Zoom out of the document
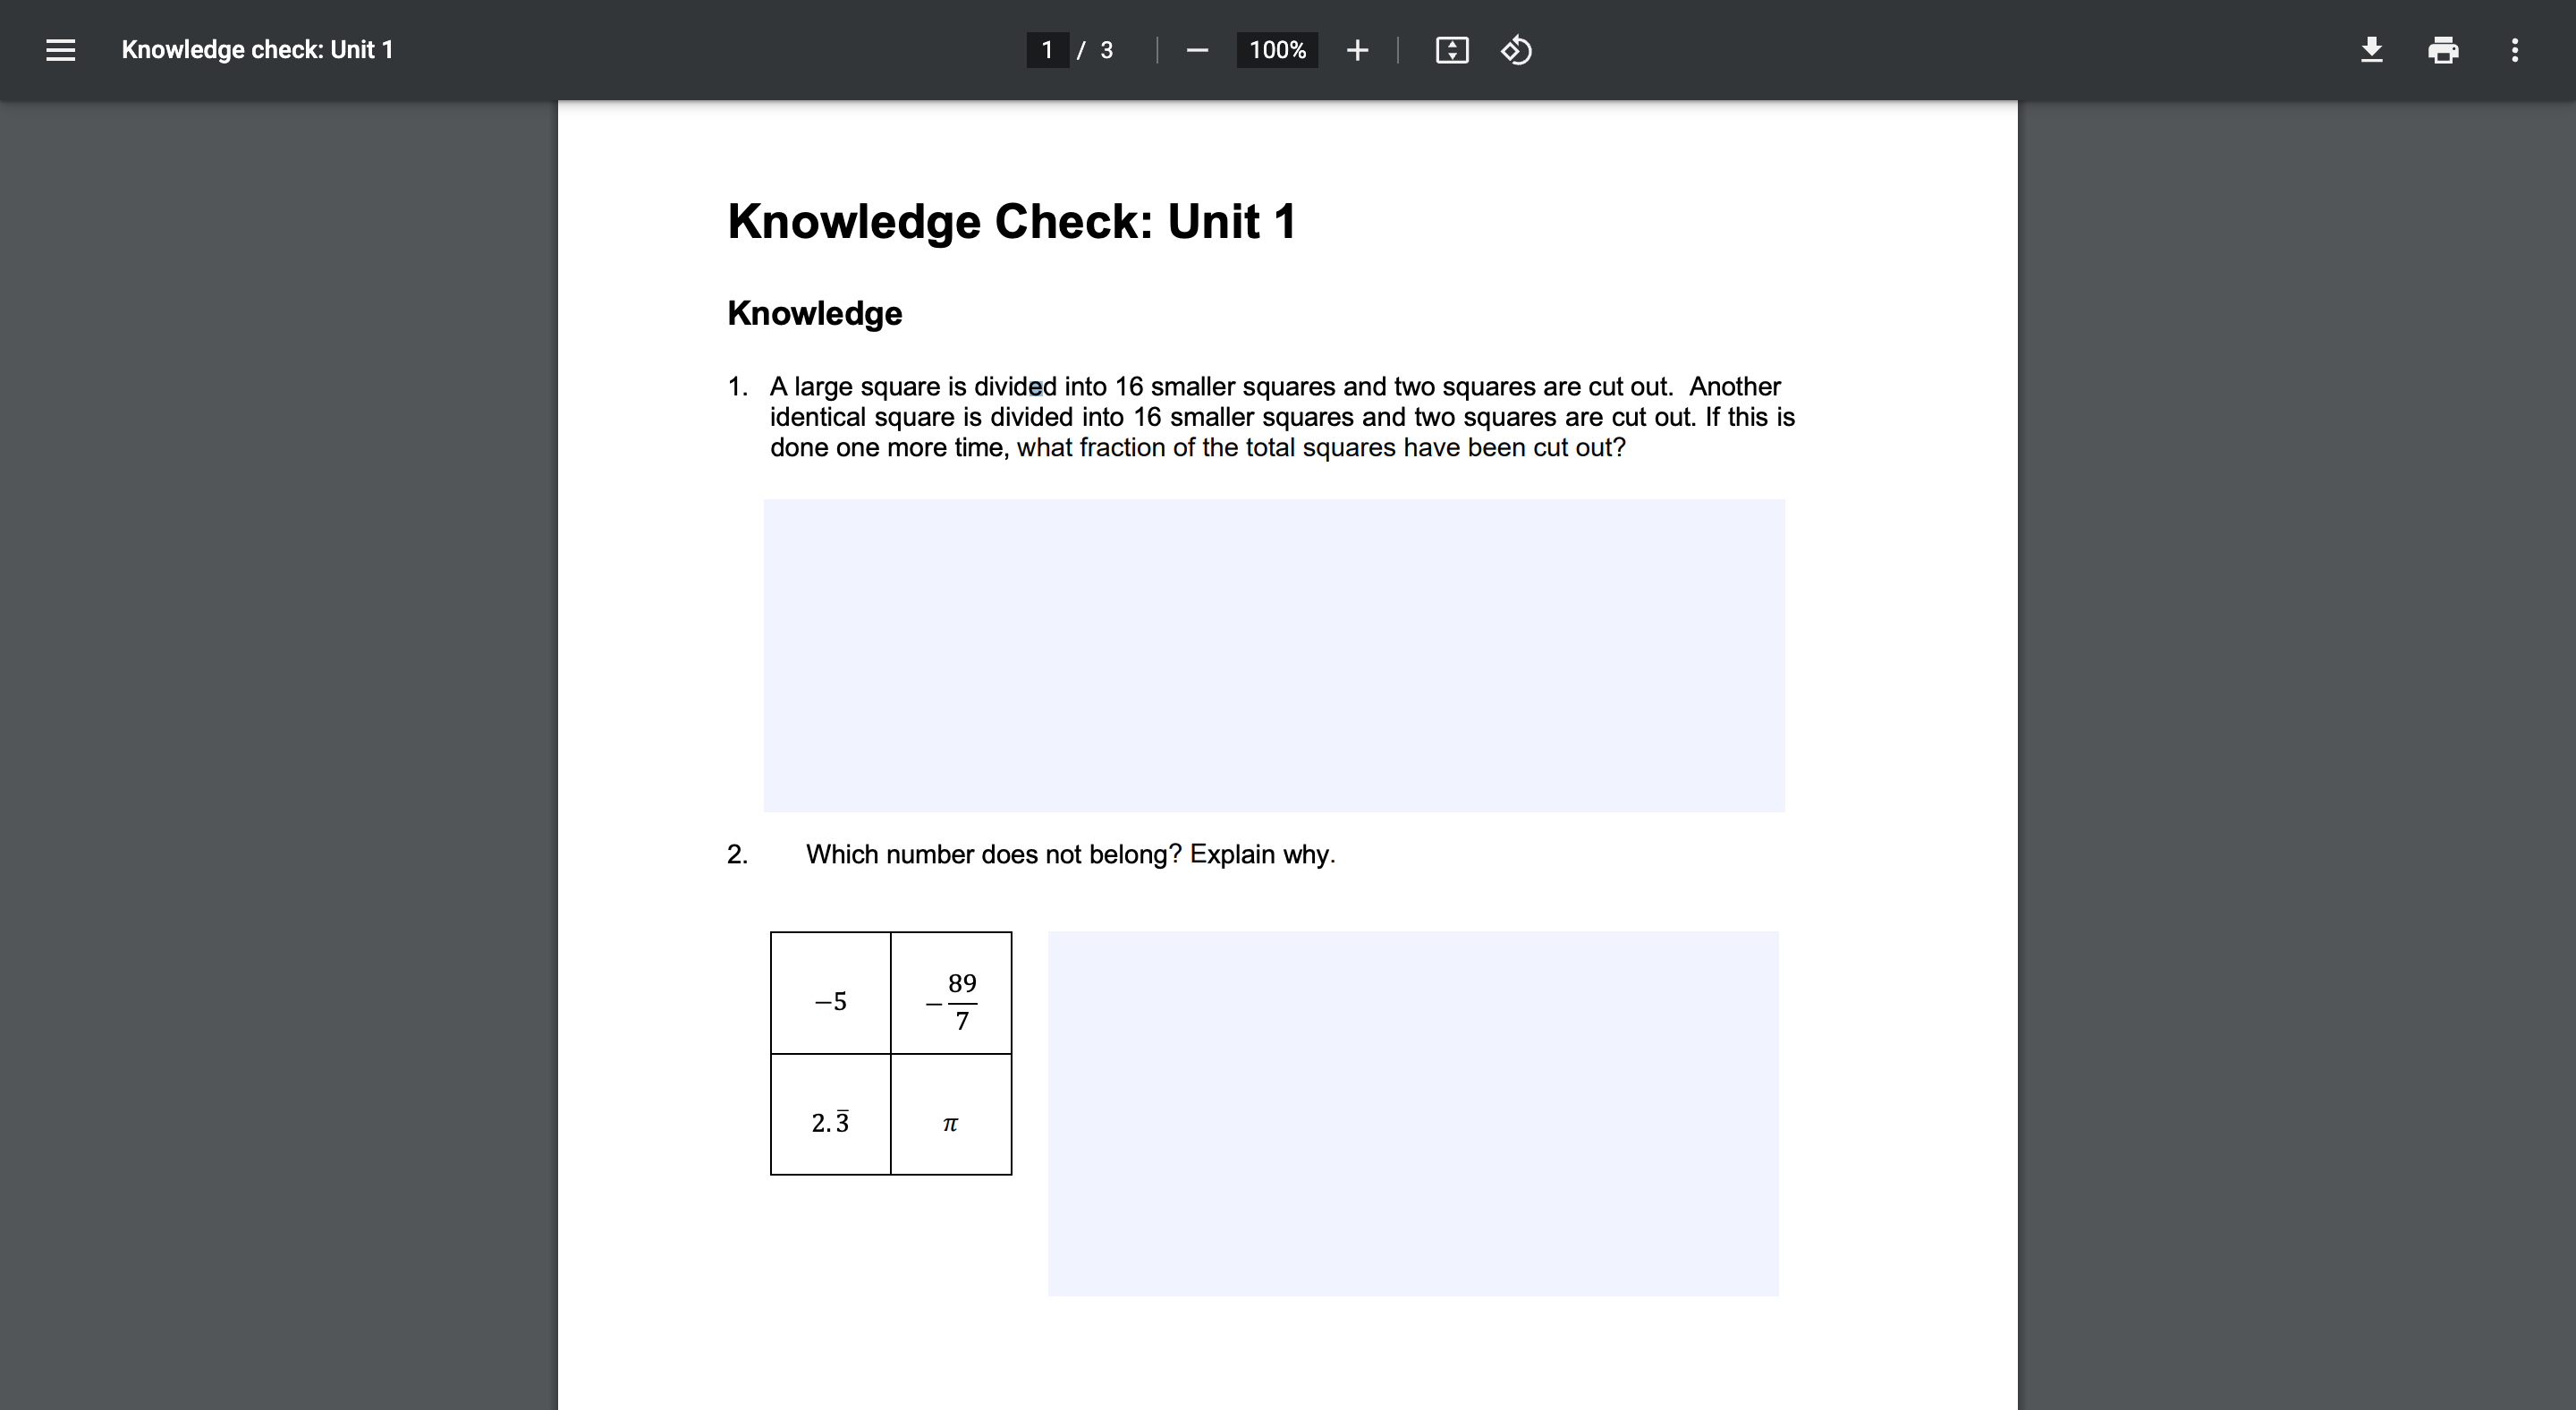Image resolution: width=2576 pixels, height=1410 pixels. [x=1197, y=50]
